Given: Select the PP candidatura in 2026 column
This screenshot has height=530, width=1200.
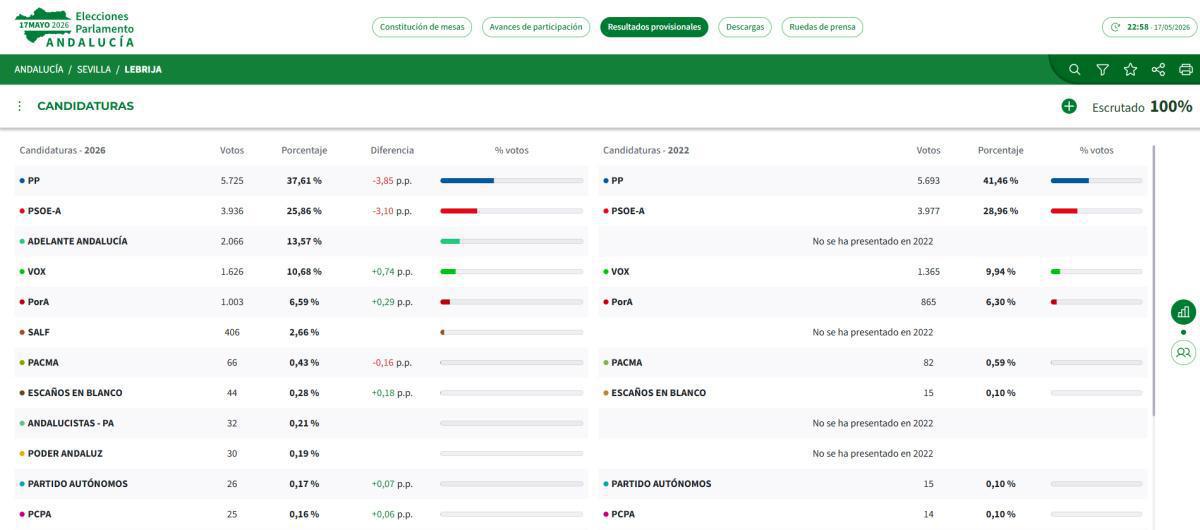Looking at the screenshot, I should point(34,181).
